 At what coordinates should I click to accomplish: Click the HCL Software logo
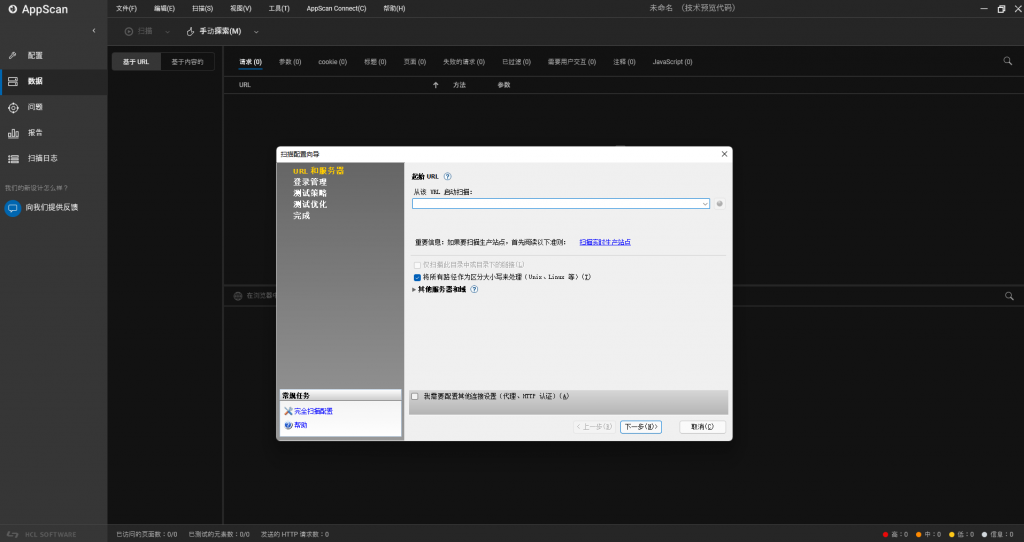pyautogui.click(x=42, y=534)
